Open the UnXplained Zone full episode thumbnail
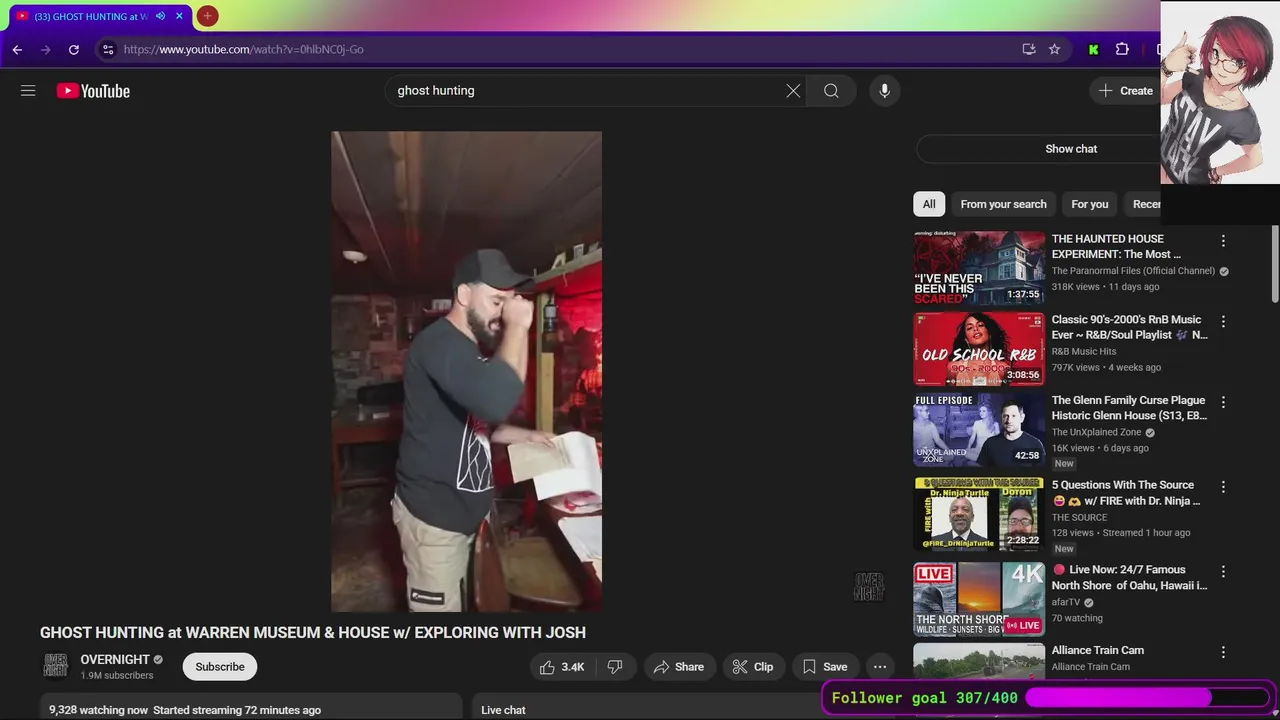The image size is (1280, 720). 979,430
